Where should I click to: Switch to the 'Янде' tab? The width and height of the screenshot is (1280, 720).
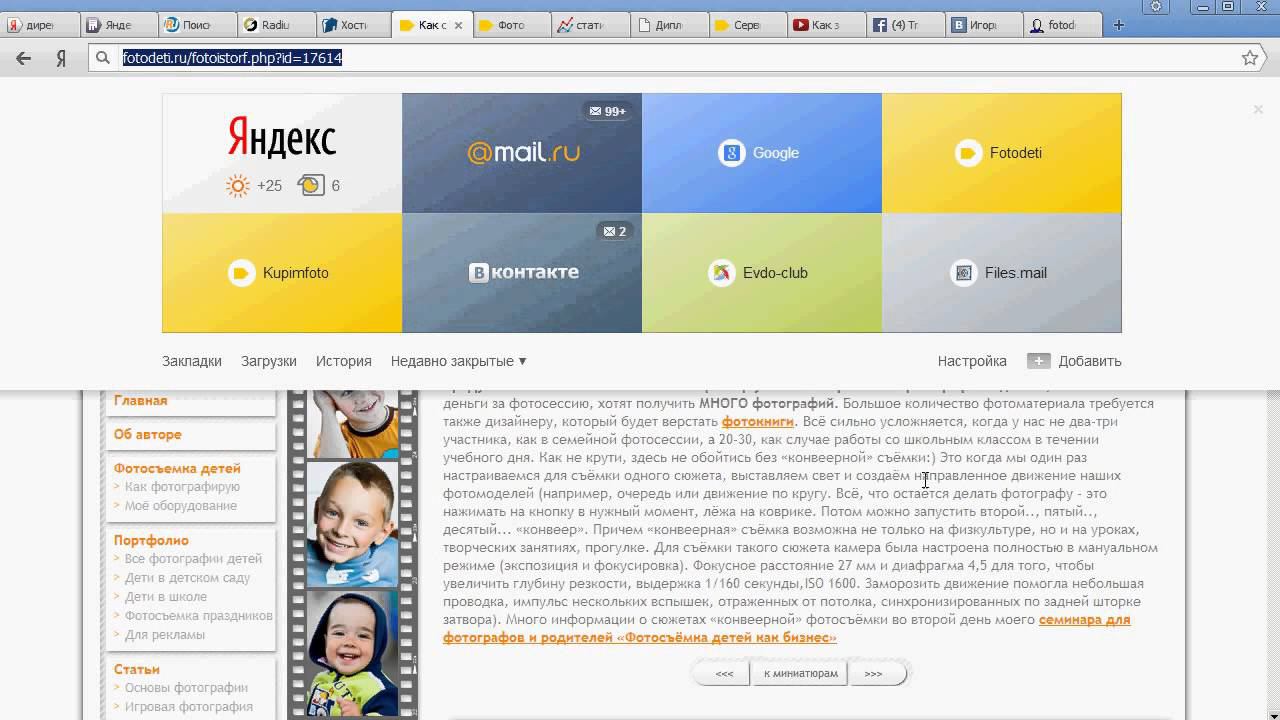(117, 25)
